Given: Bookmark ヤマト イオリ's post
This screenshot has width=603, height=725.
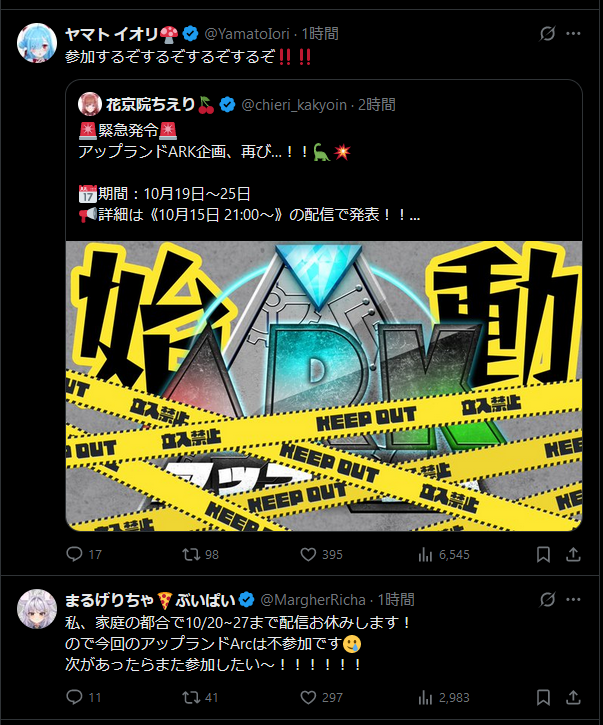Looking at the screenshot, I should point(543,554).
